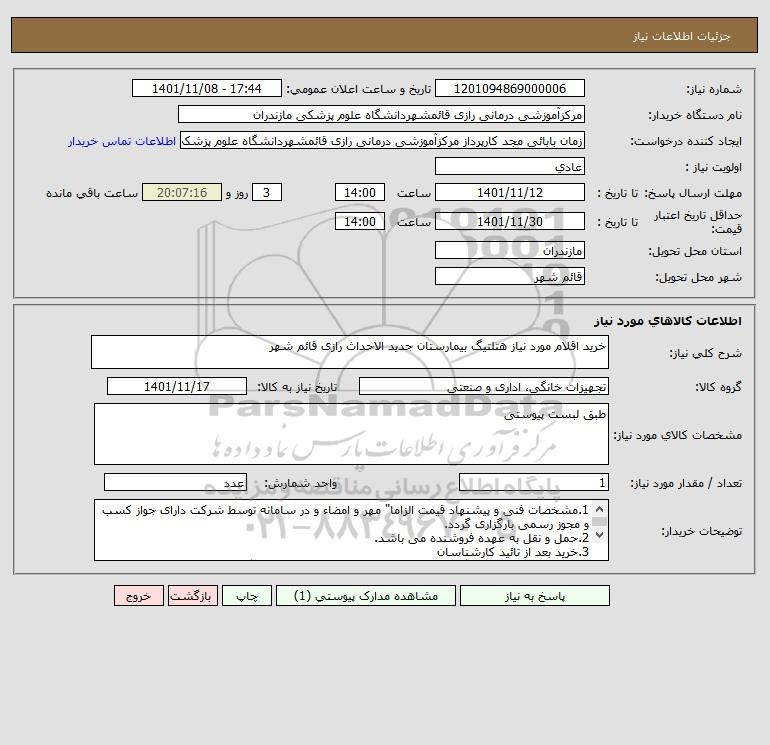
Task: Click the چاپ print button
Action: pyautogui.click(x=247, y=596)
